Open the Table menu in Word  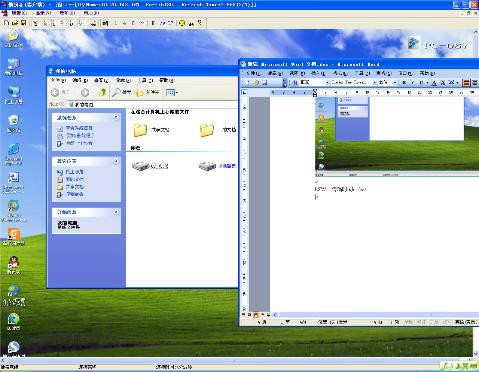click(x=383, y=73)
